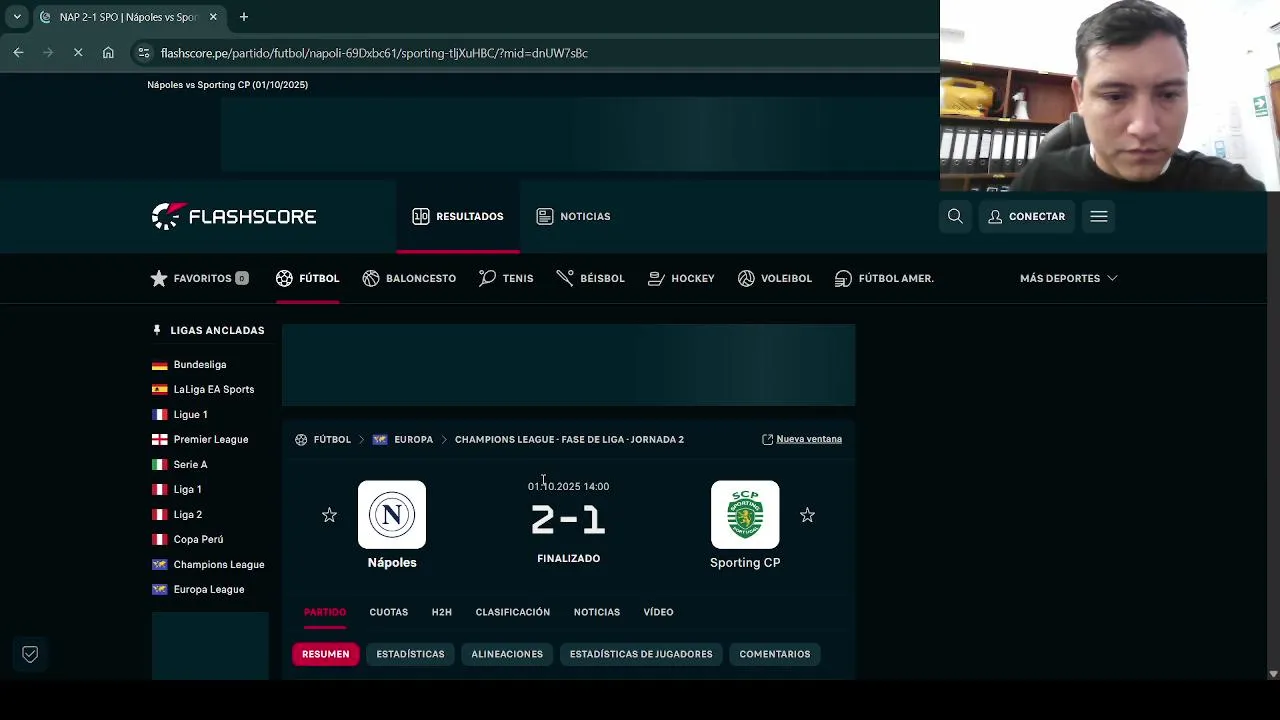Switch to the H2H tab
Viewport: 1280px width, 720px height.
click(442, 612)
